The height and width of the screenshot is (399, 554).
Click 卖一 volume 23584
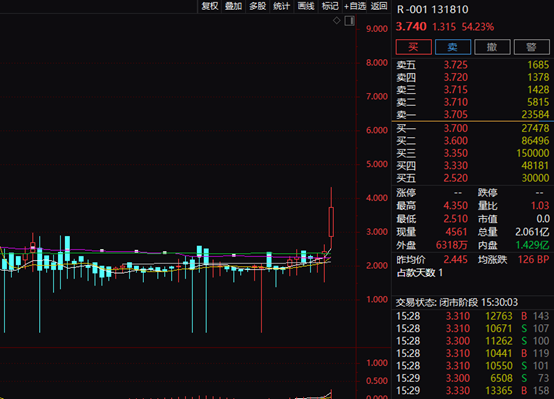click(535, 115)
